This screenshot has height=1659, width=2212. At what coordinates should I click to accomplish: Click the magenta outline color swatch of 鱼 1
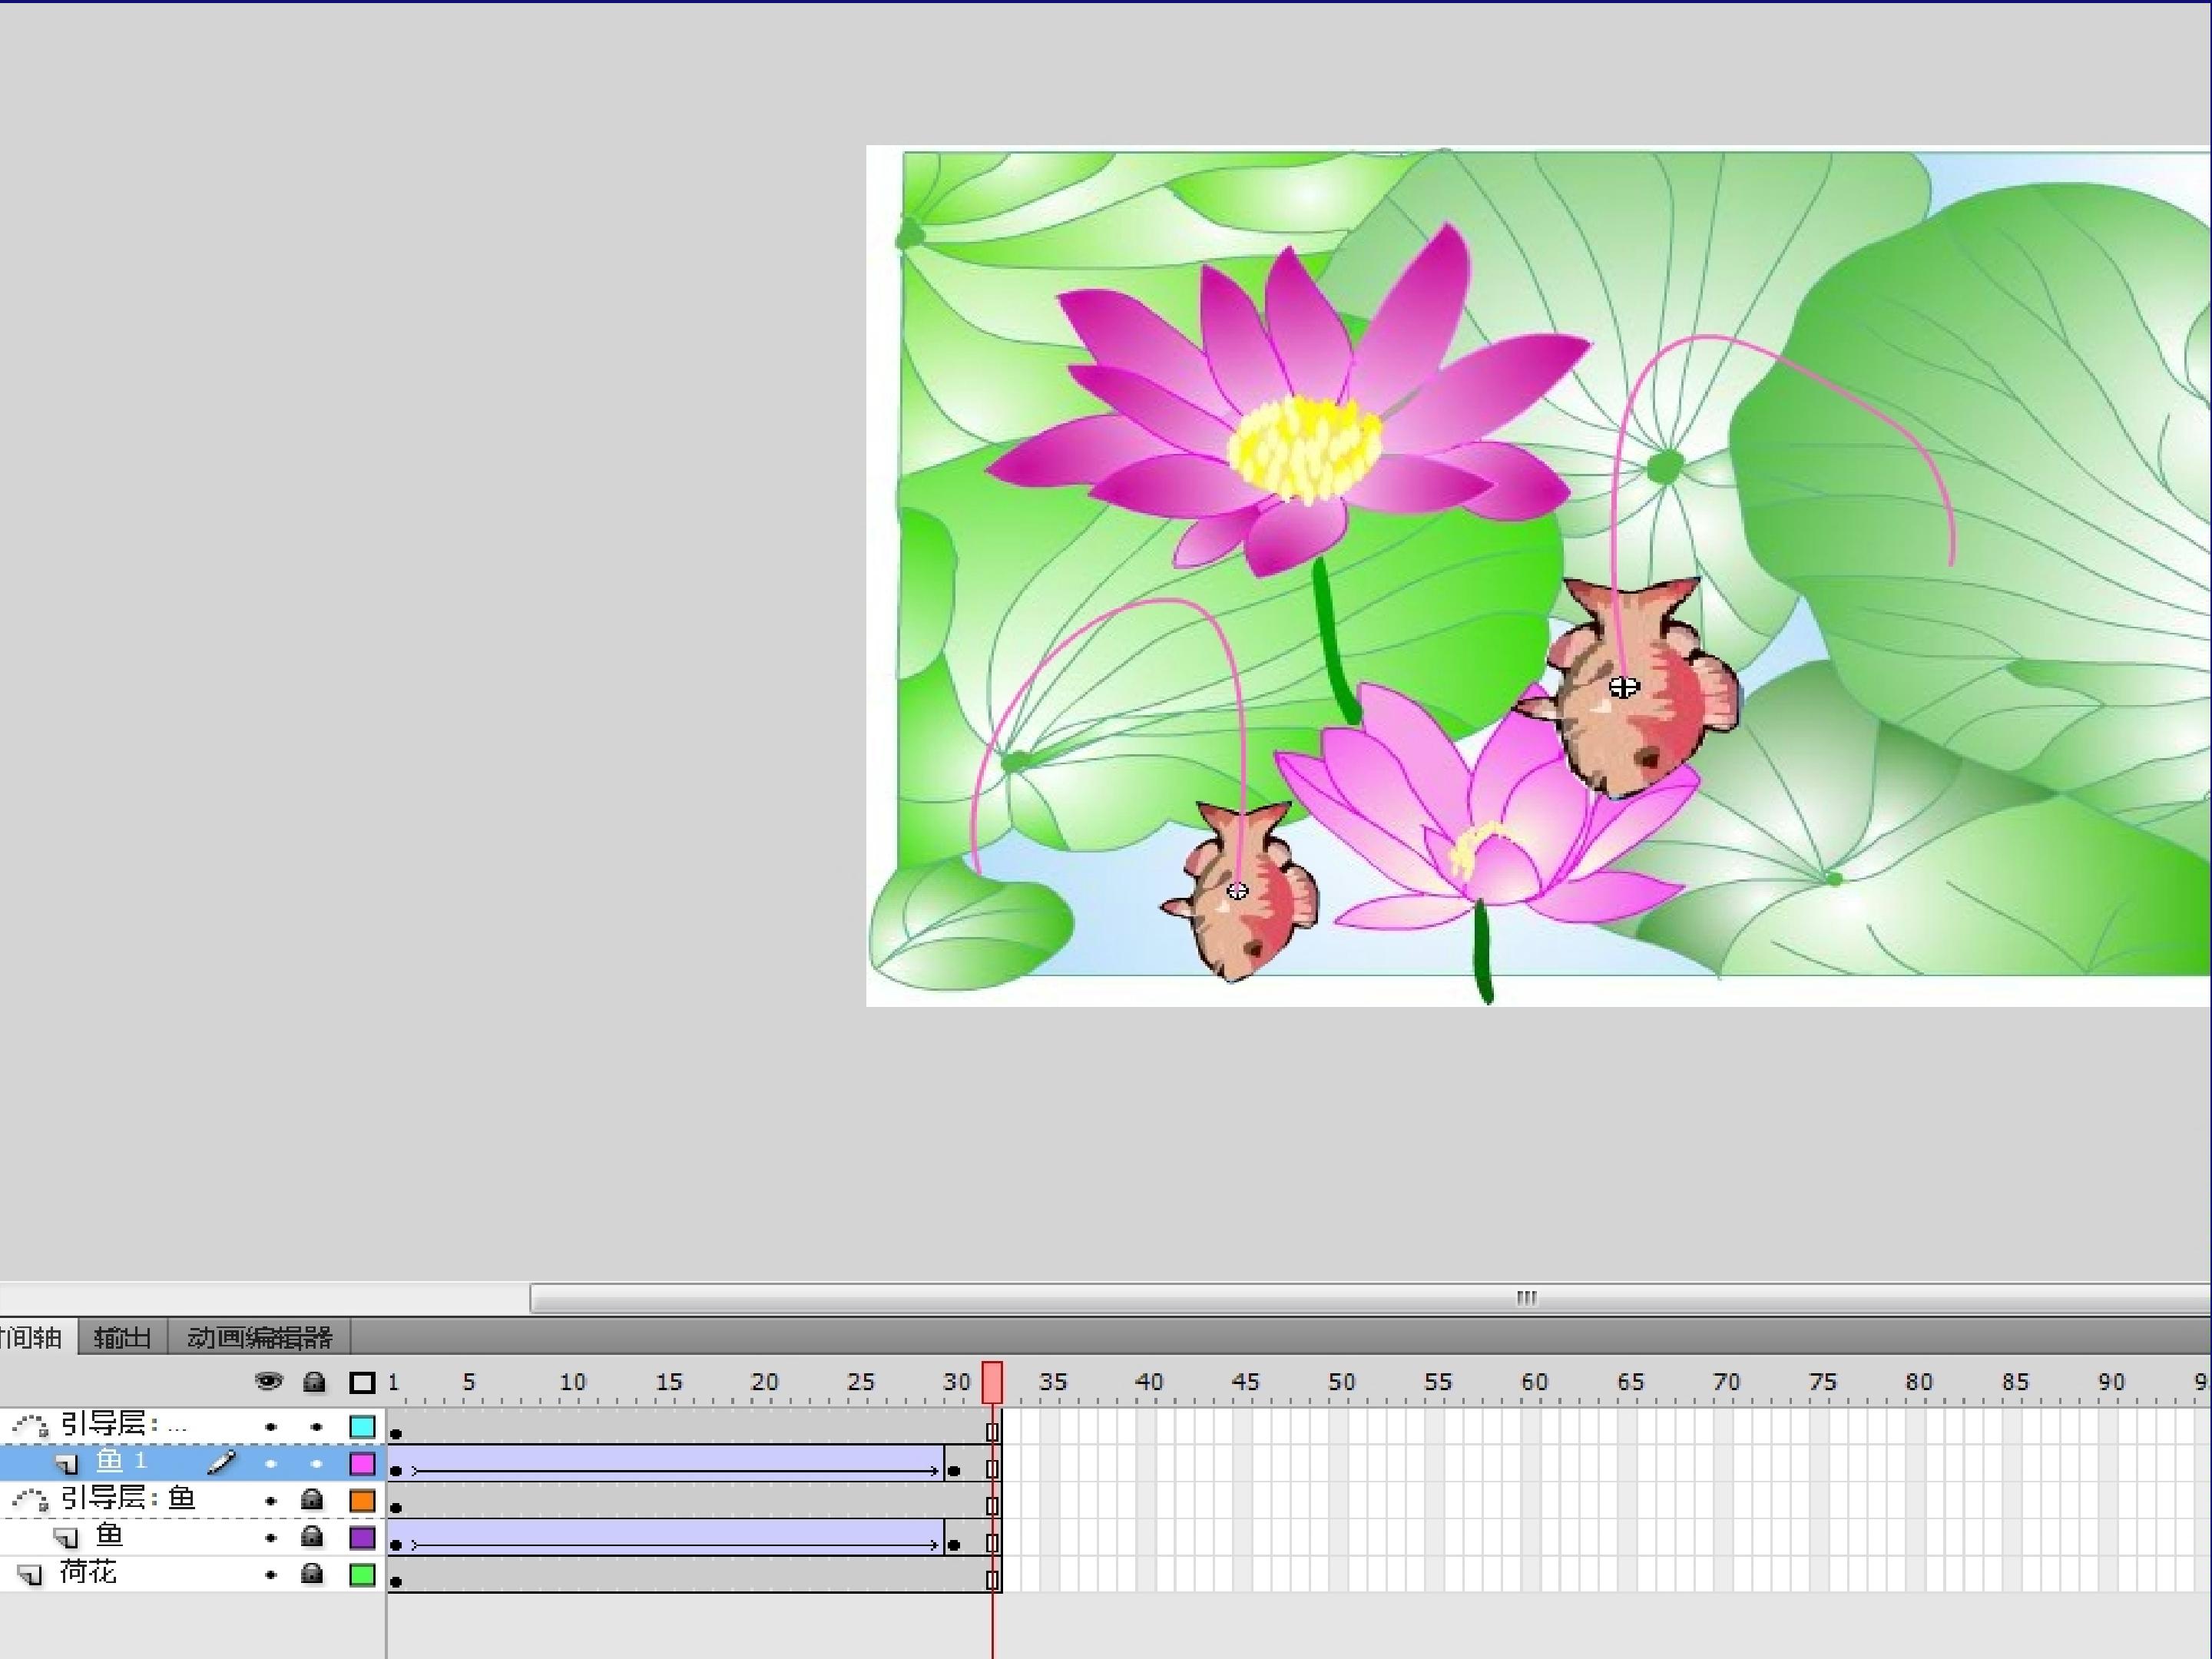point(362,1464)
